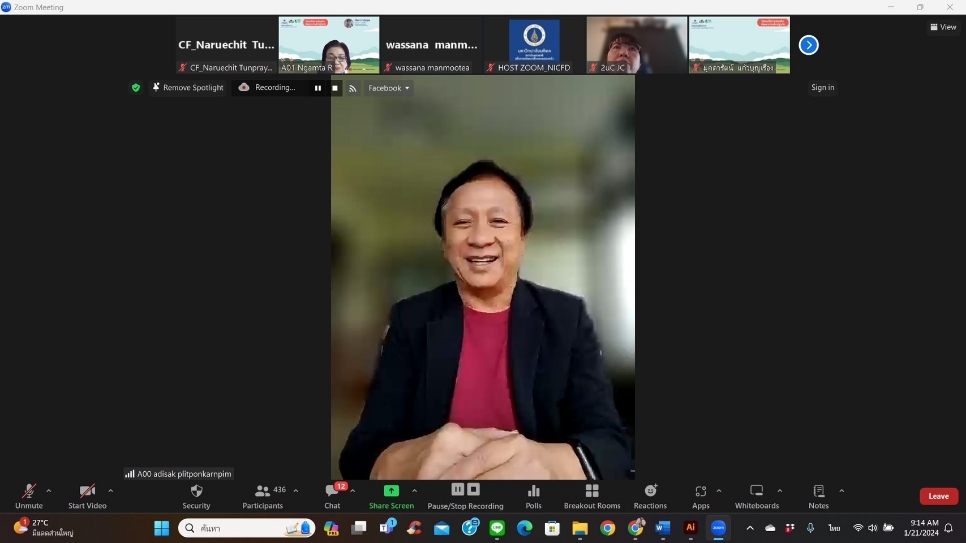Show next participants with blue arrow

808,45
